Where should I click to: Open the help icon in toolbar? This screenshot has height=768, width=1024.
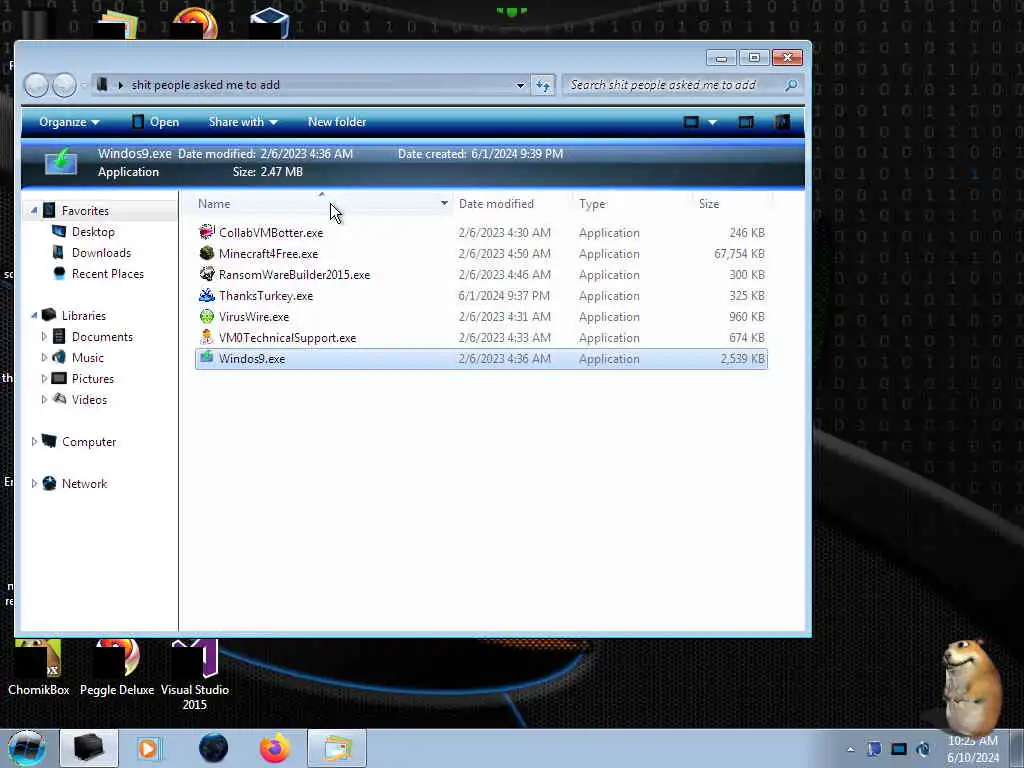pos(782,122)
